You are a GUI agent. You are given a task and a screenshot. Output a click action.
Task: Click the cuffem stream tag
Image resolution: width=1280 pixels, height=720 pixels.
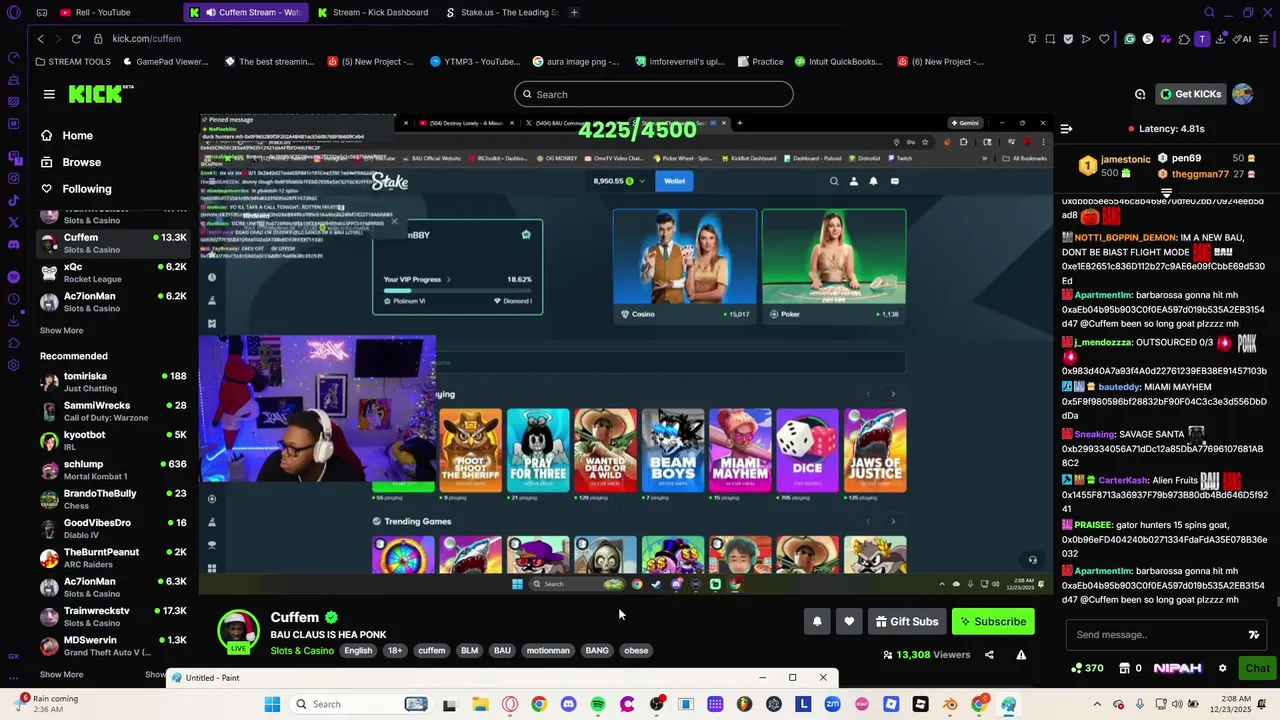click(x=432, y=650)
